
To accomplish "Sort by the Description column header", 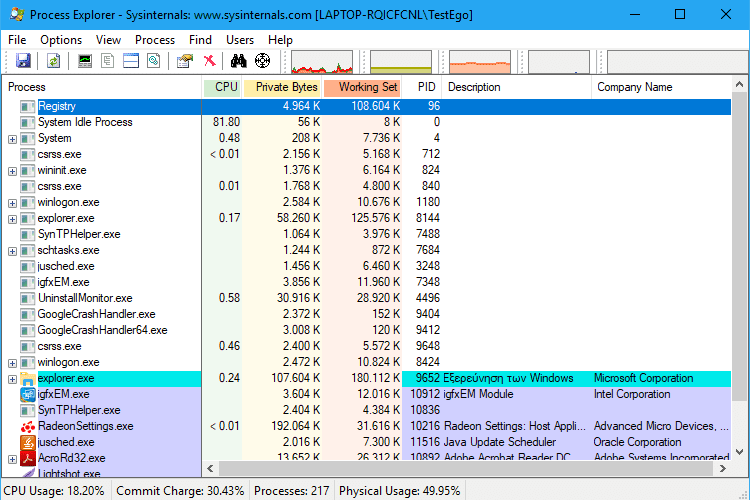I will (517, 87).
